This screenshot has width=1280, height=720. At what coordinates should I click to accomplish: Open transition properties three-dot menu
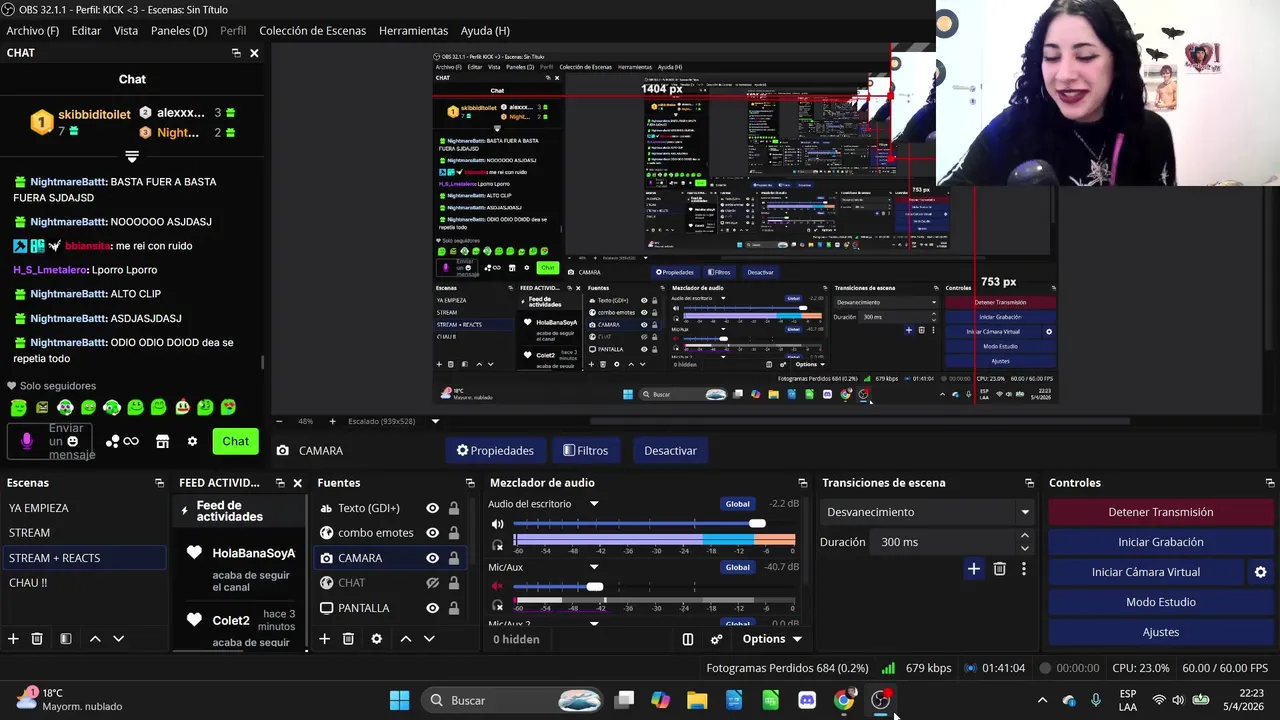pyautogui.click(x=1023, y=569)
